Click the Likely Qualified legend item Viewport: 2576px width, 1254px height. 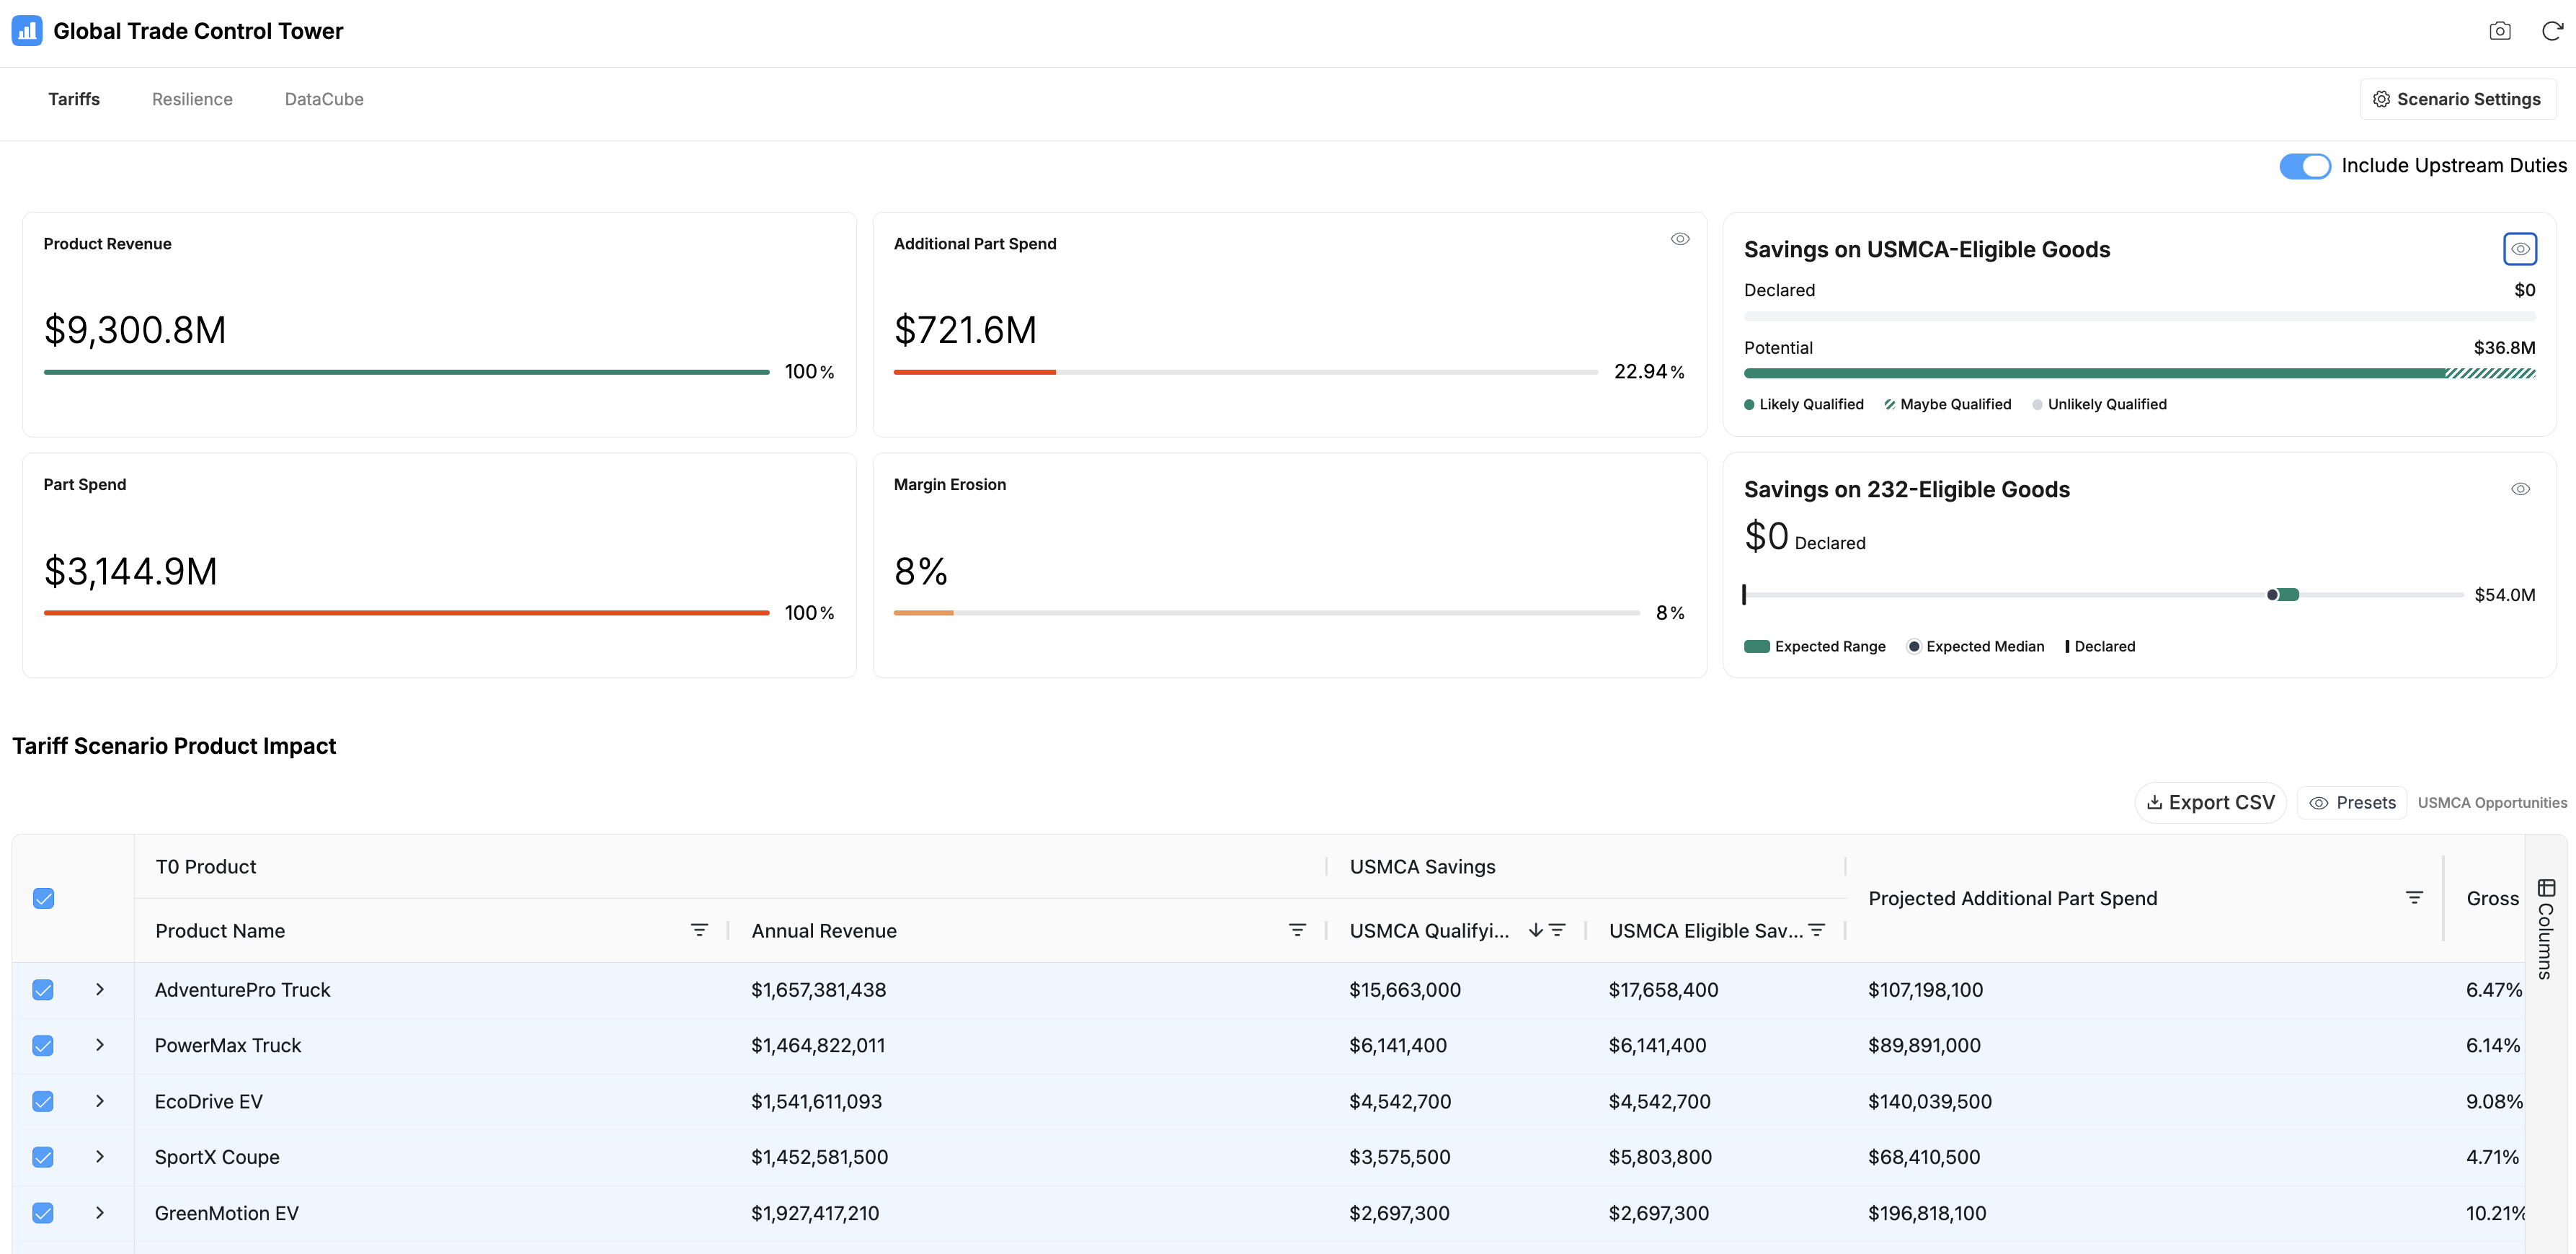[1804, 405]
